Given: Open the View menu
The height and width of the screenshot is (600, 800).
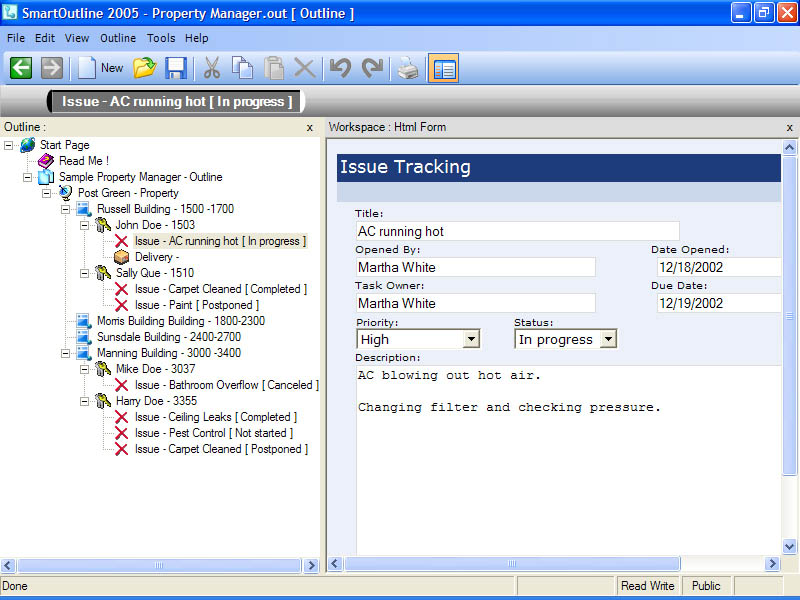Looking at the screenshot, I should pos(77,38).
